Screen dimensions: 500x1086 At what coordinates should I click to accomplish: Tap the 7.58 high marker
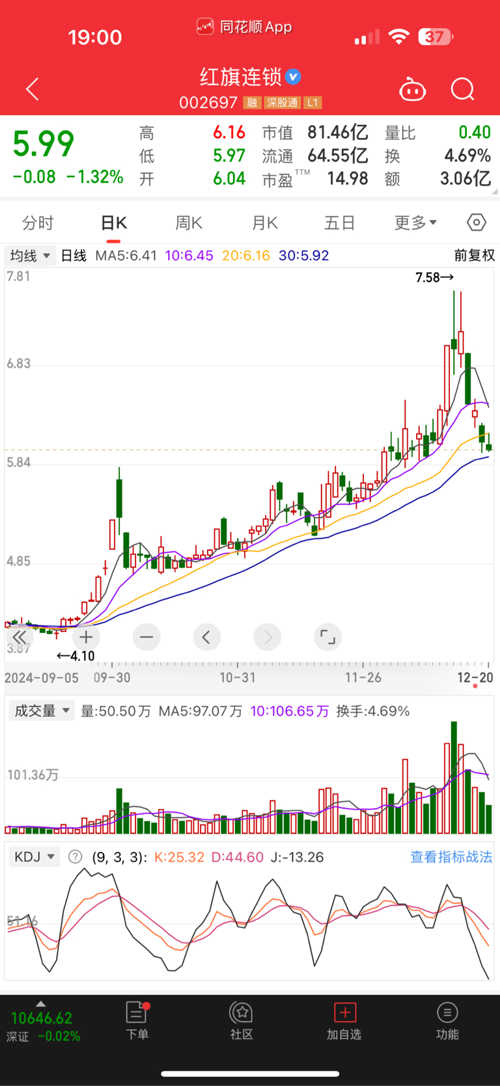(434, 278)
